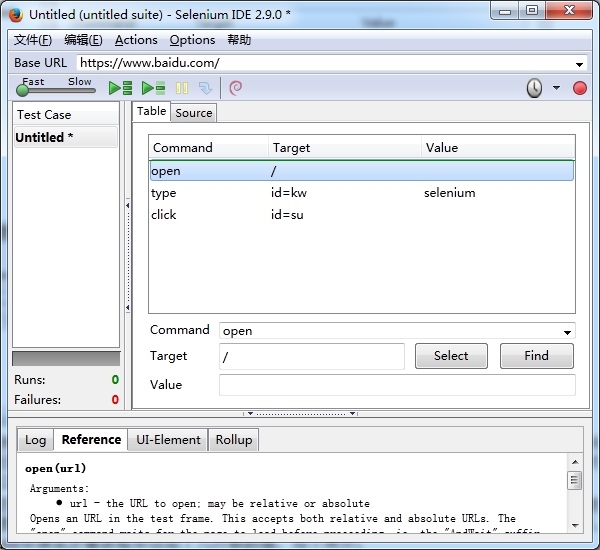The height and width of the screenshot is (550, 600).
Task: Click the Reference panel scroll up arrow
Action: point(575,462)
